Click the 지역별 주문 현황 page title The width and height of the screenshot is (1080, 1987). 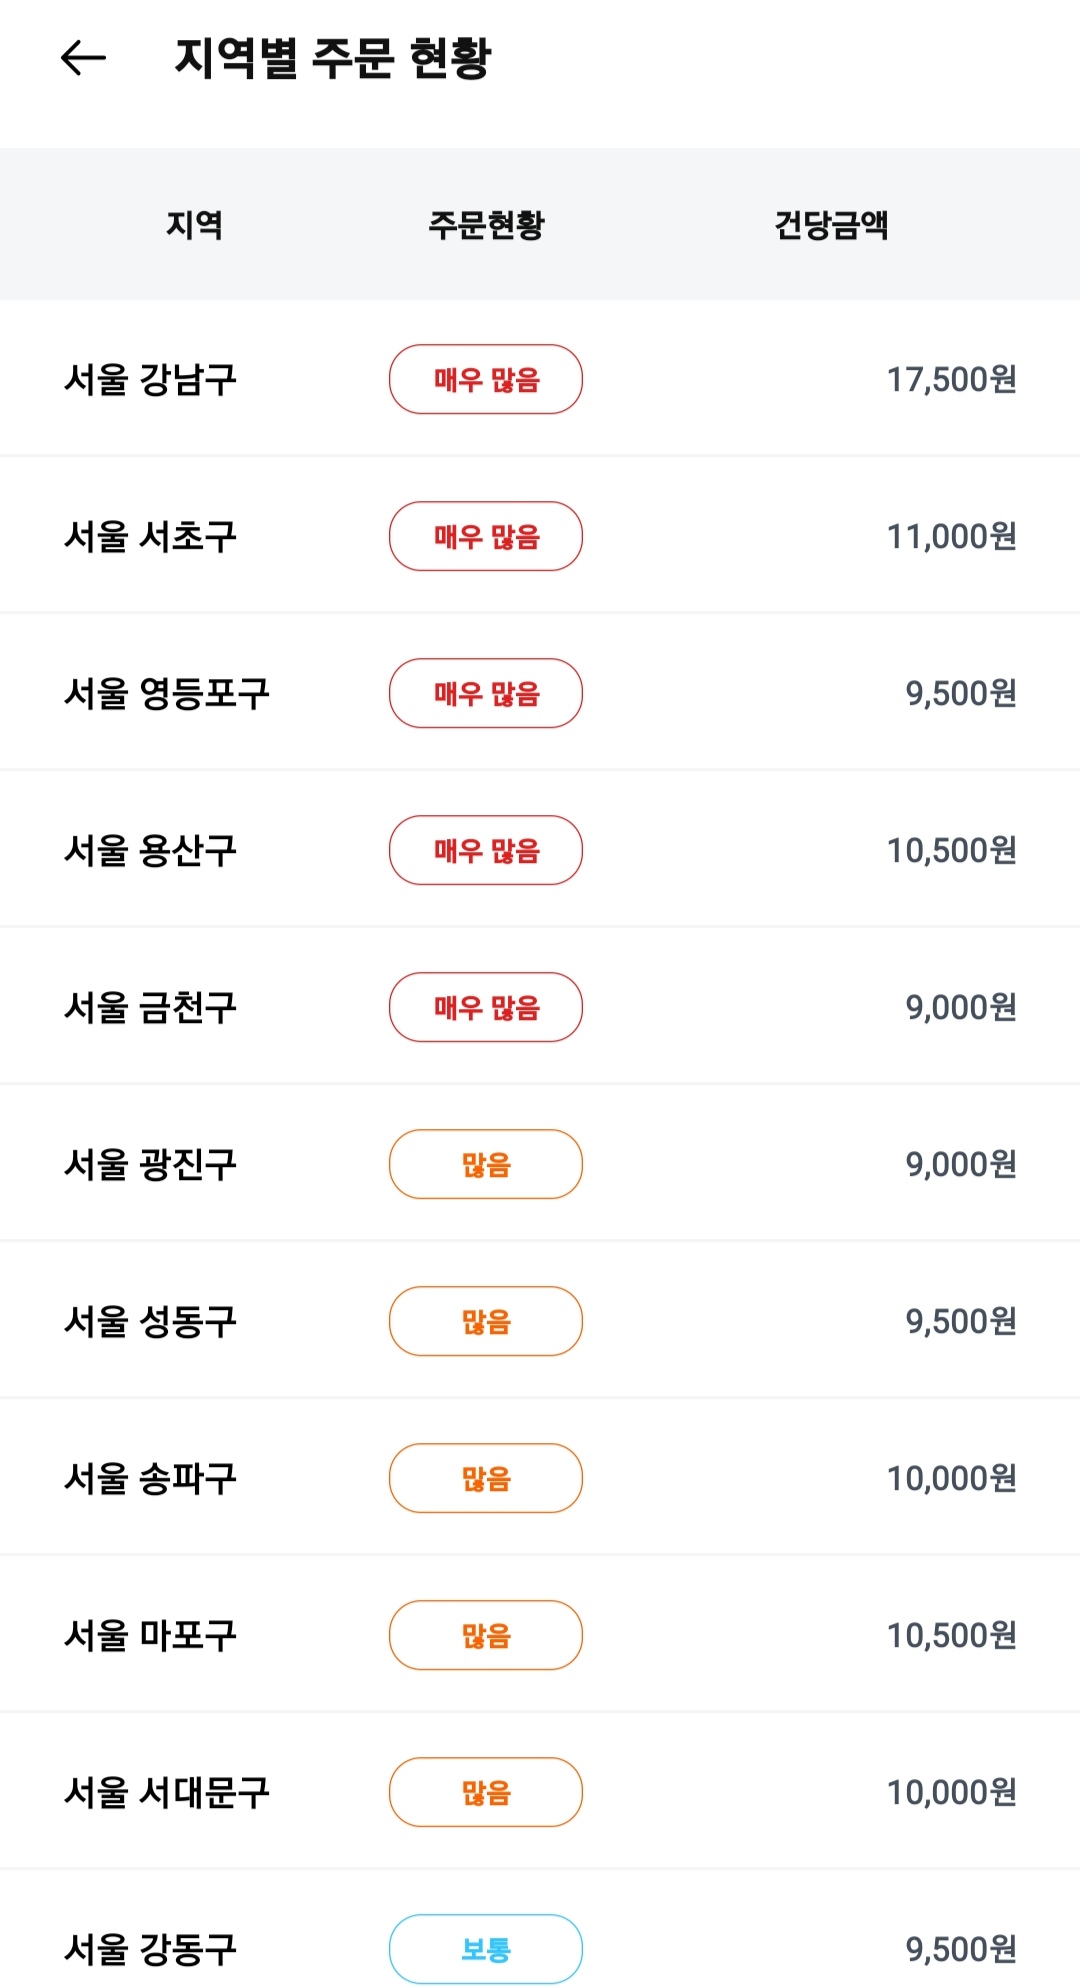(x=333, y=58)
